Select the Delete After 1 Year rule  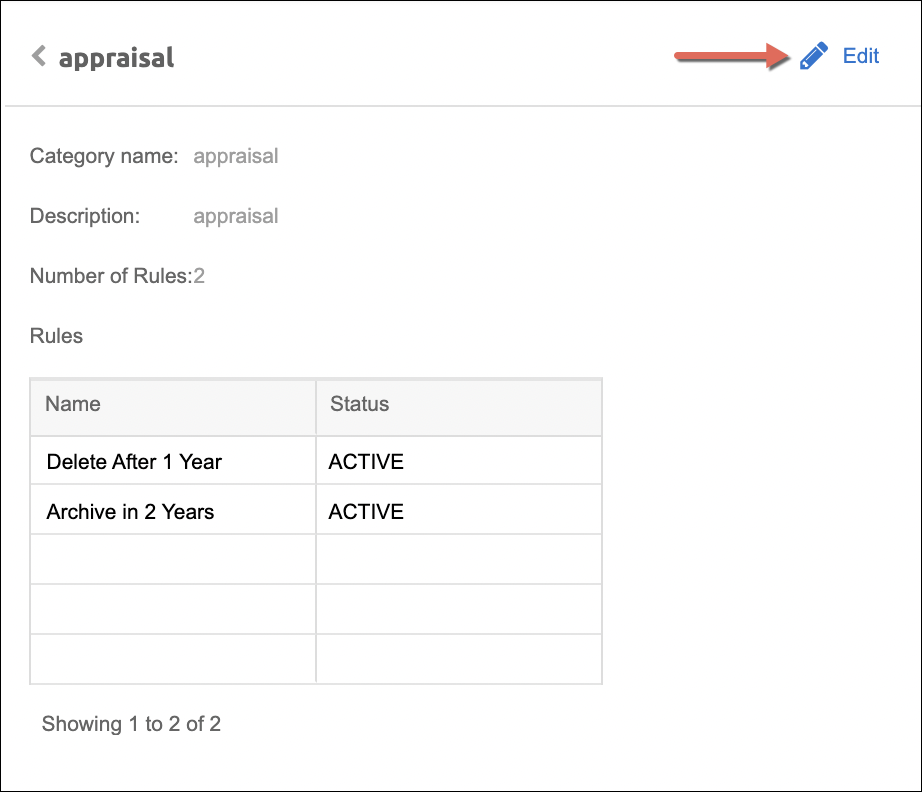[134, 462]
